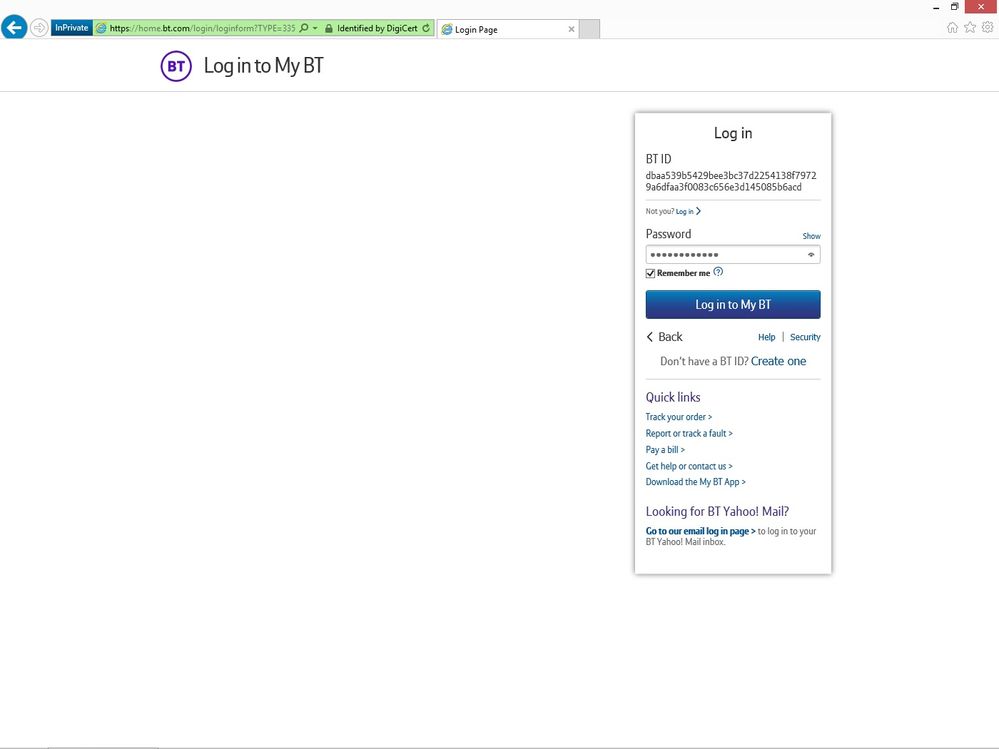
Task: Open the Report or track a fault link
Action: (x=689, y=434)
